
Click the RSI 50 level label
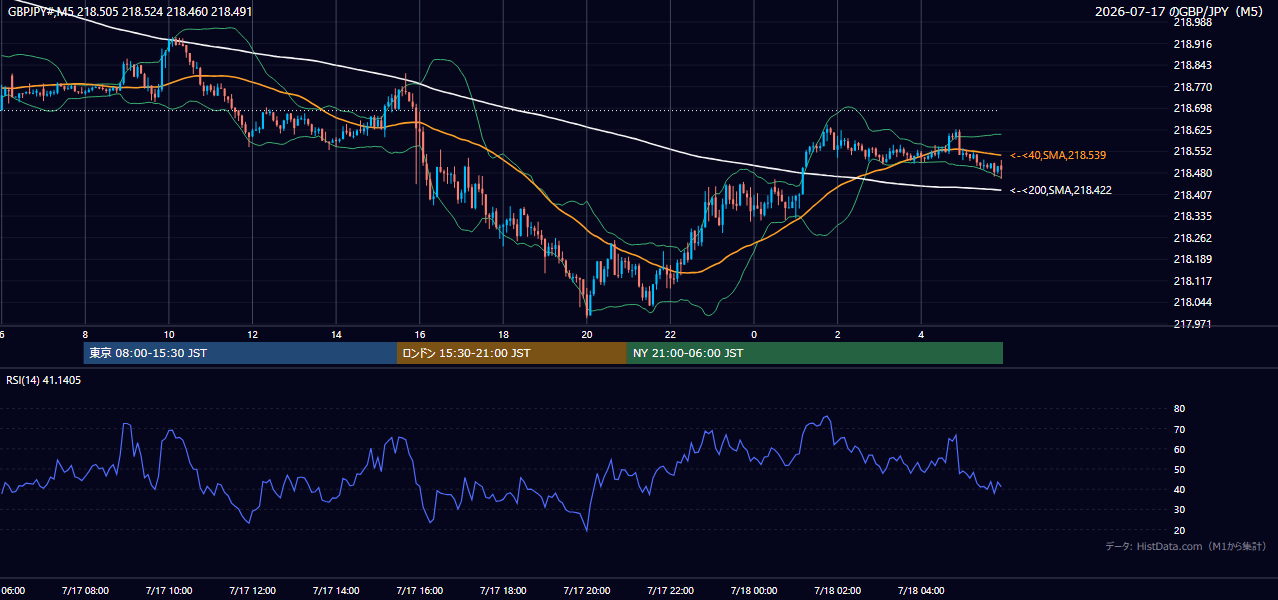coord(1179,469)
